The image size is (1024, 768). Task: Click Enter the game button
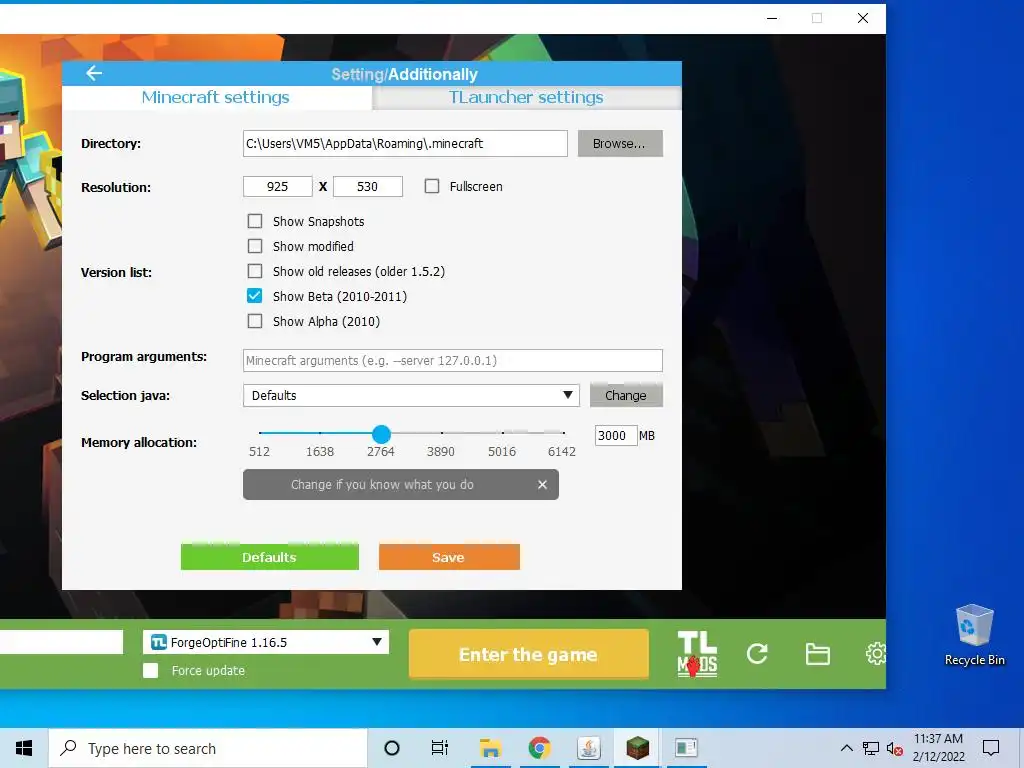(x=528, y=654)
